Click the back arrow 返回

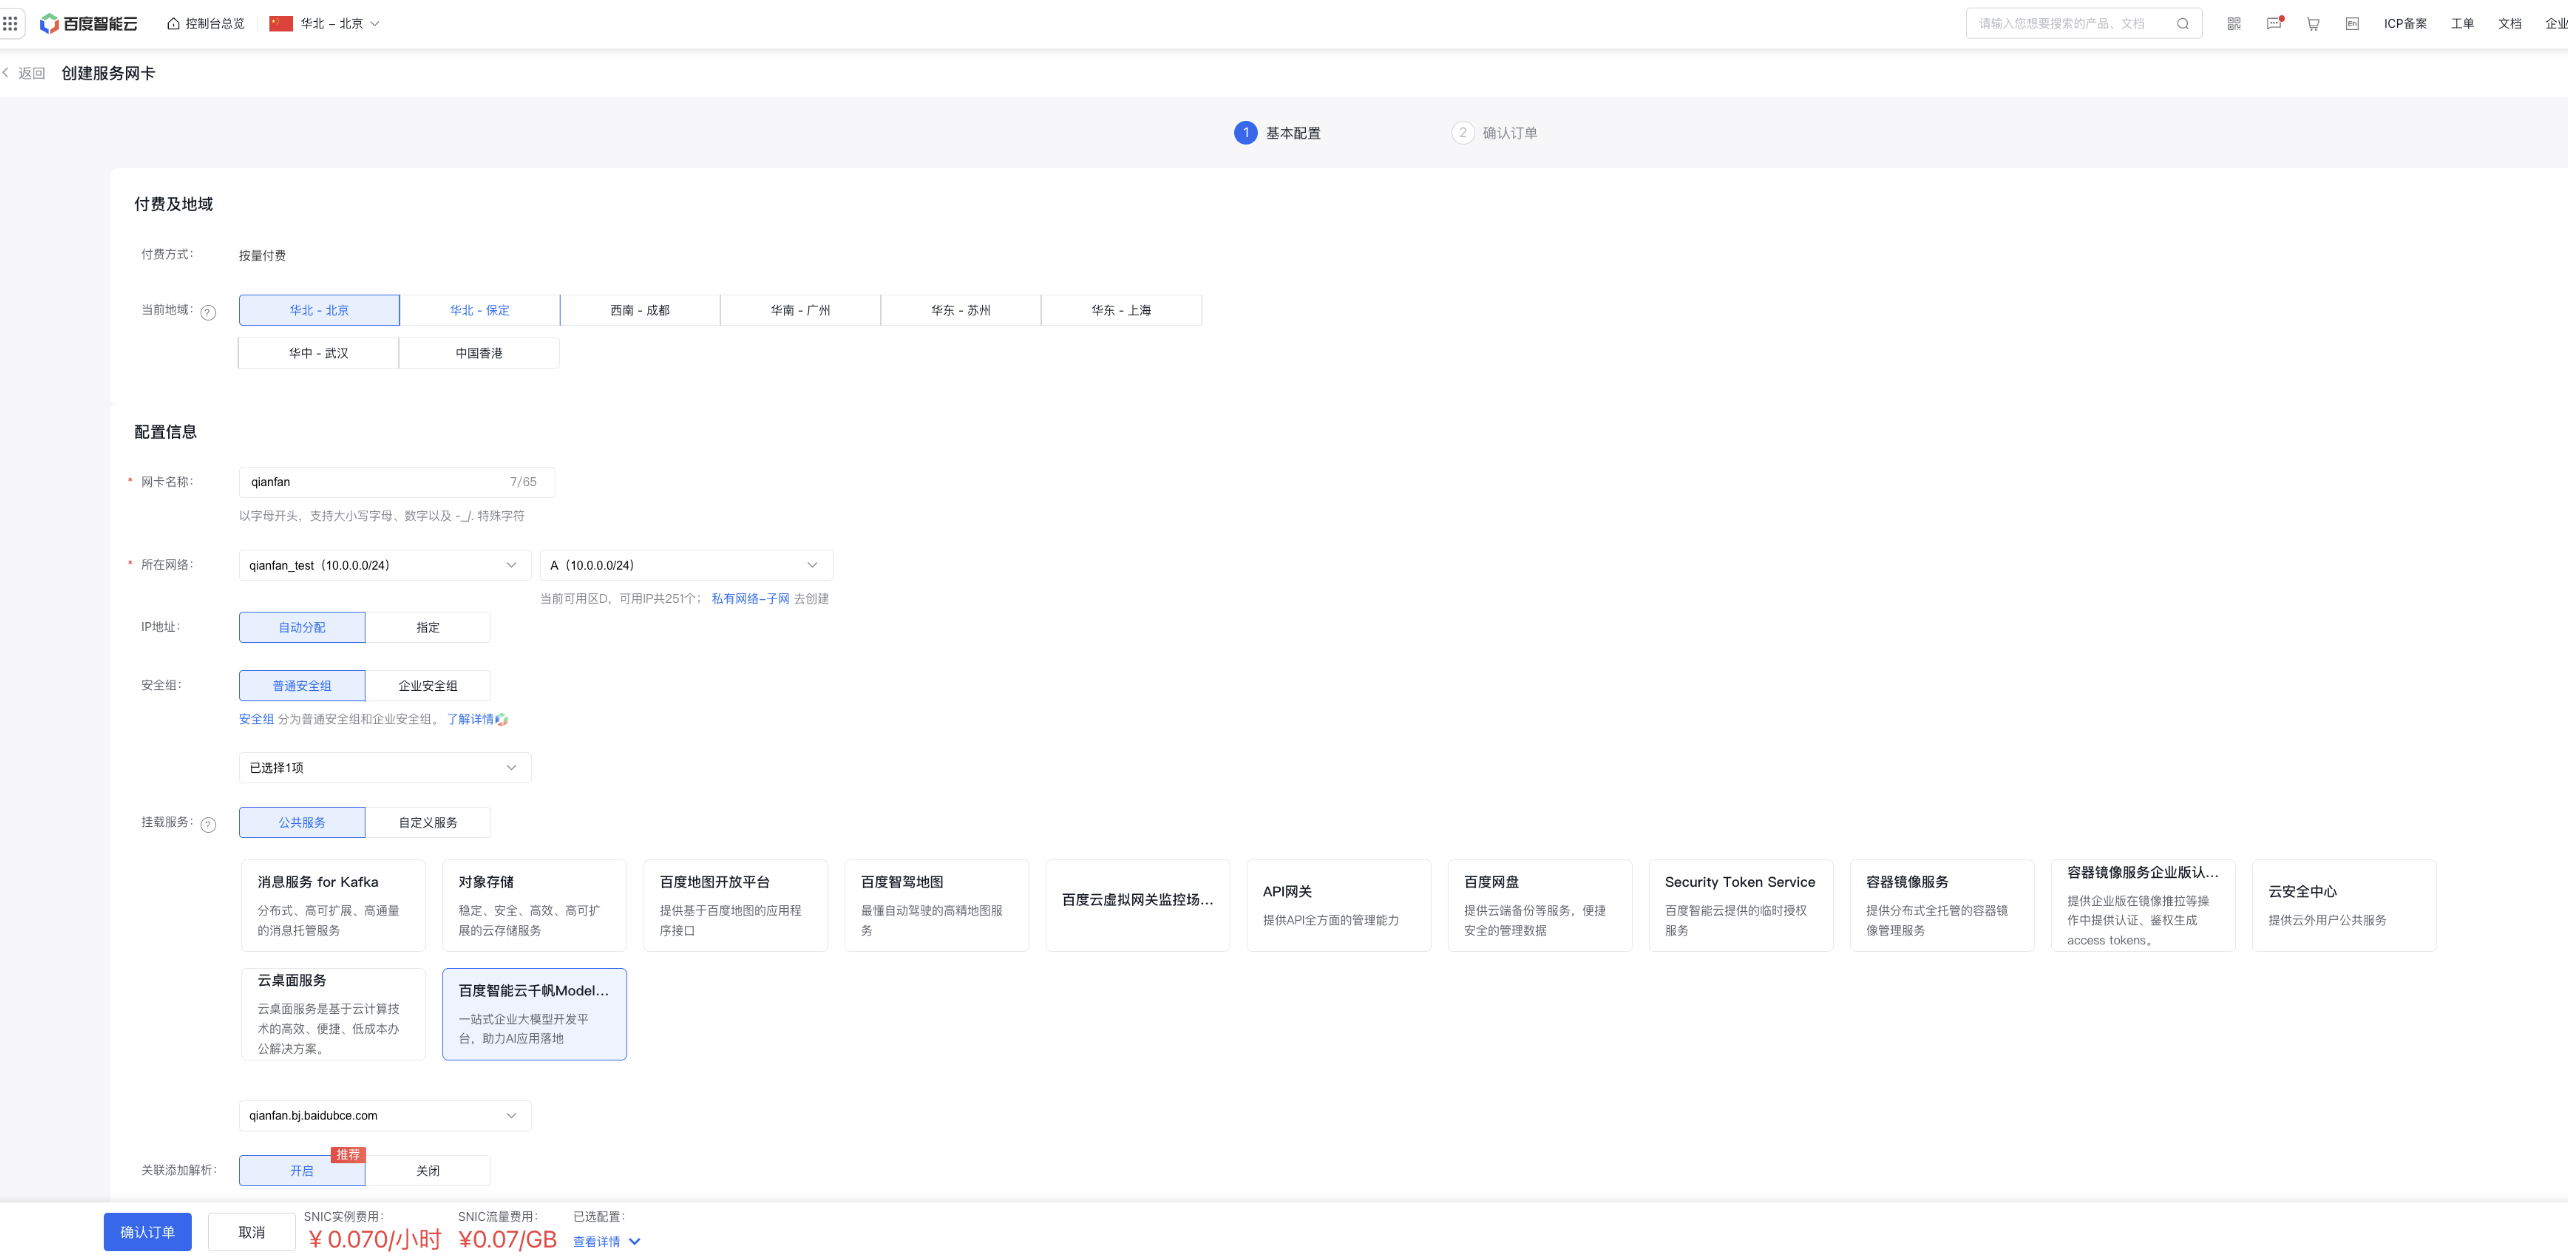(25, 73)
